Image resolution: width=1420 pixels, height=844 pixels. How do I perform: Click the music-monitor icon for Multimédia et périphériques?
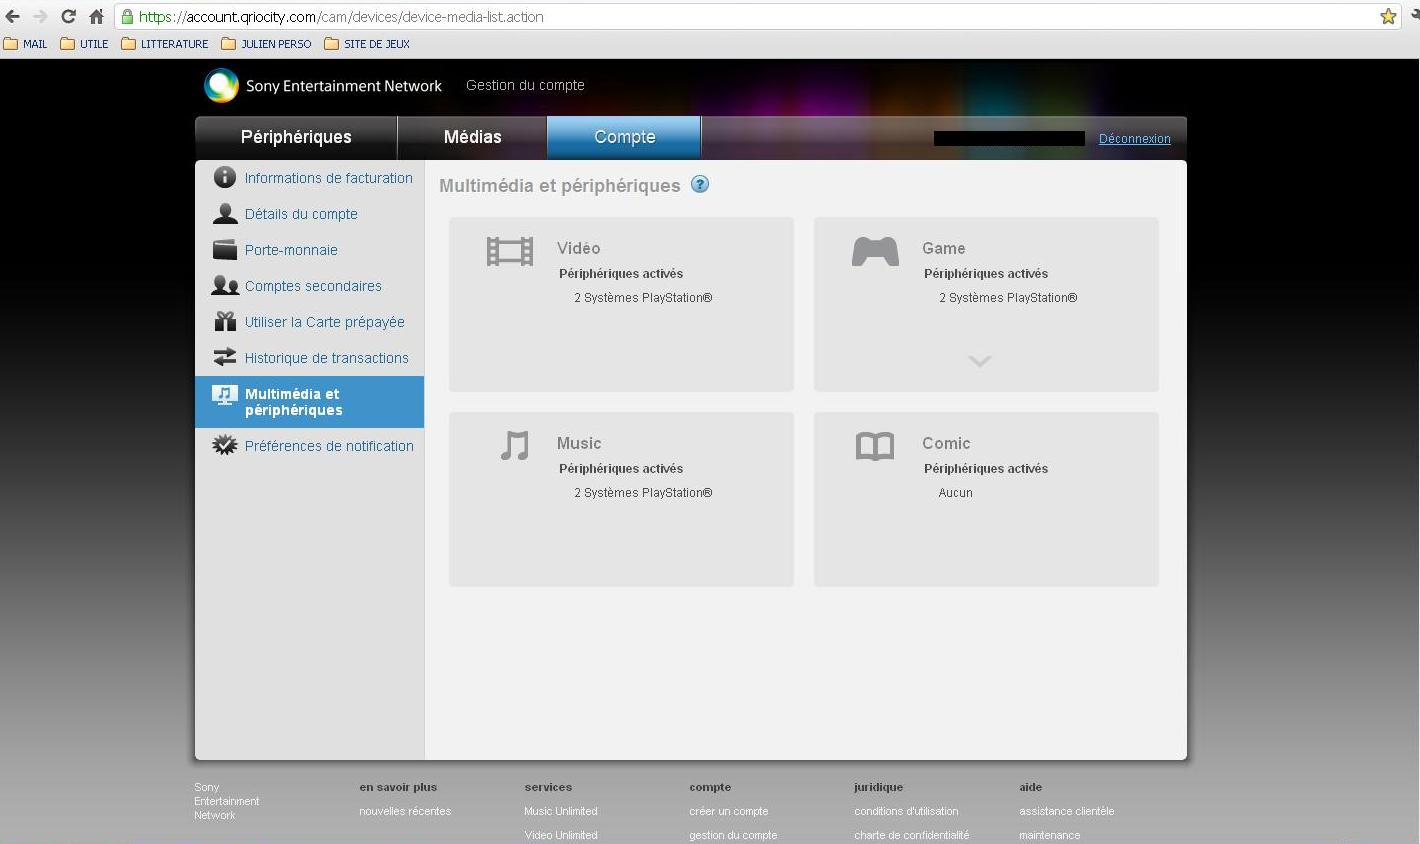click(225, 395)
